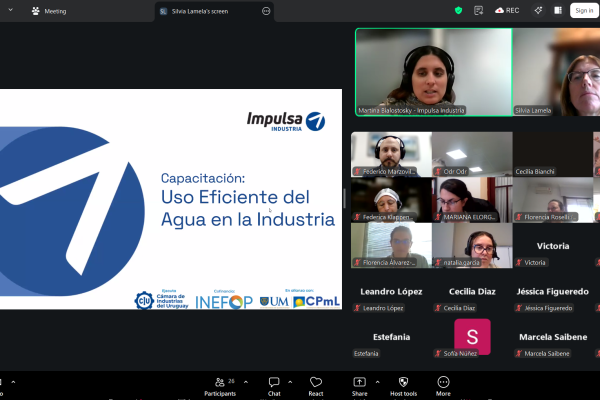Change the view layout icon
This screenshot has width=600, height=400.
click(558, 11)
